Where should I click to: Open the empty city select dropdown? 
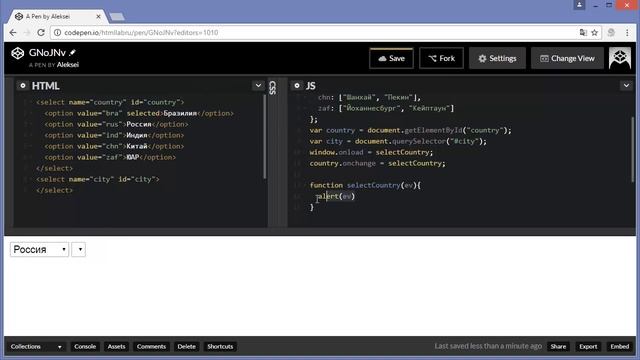pyautogui.click(x=78, y=249)
